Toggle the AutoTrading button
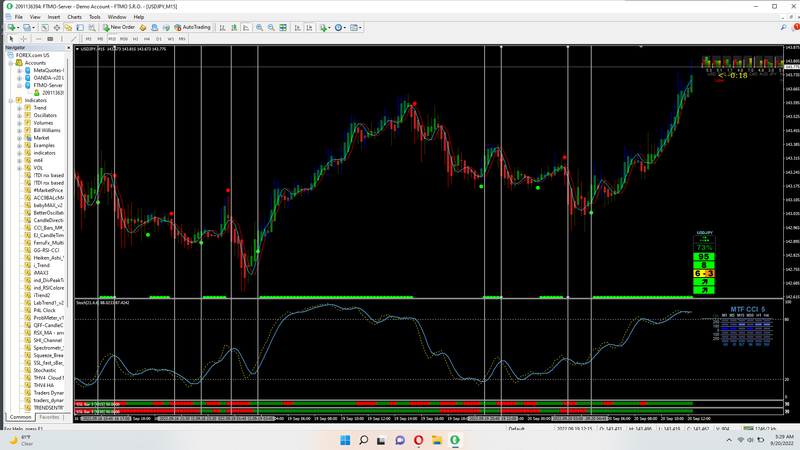 tap(190, 27)
